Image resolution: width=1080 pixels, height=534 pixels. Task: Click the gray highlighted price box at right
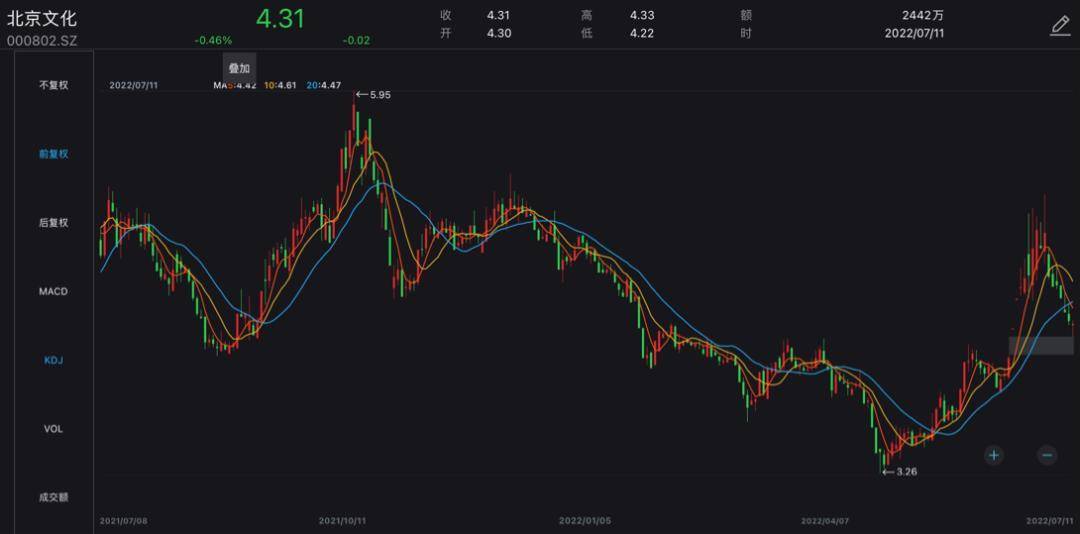coord(1041,346)
